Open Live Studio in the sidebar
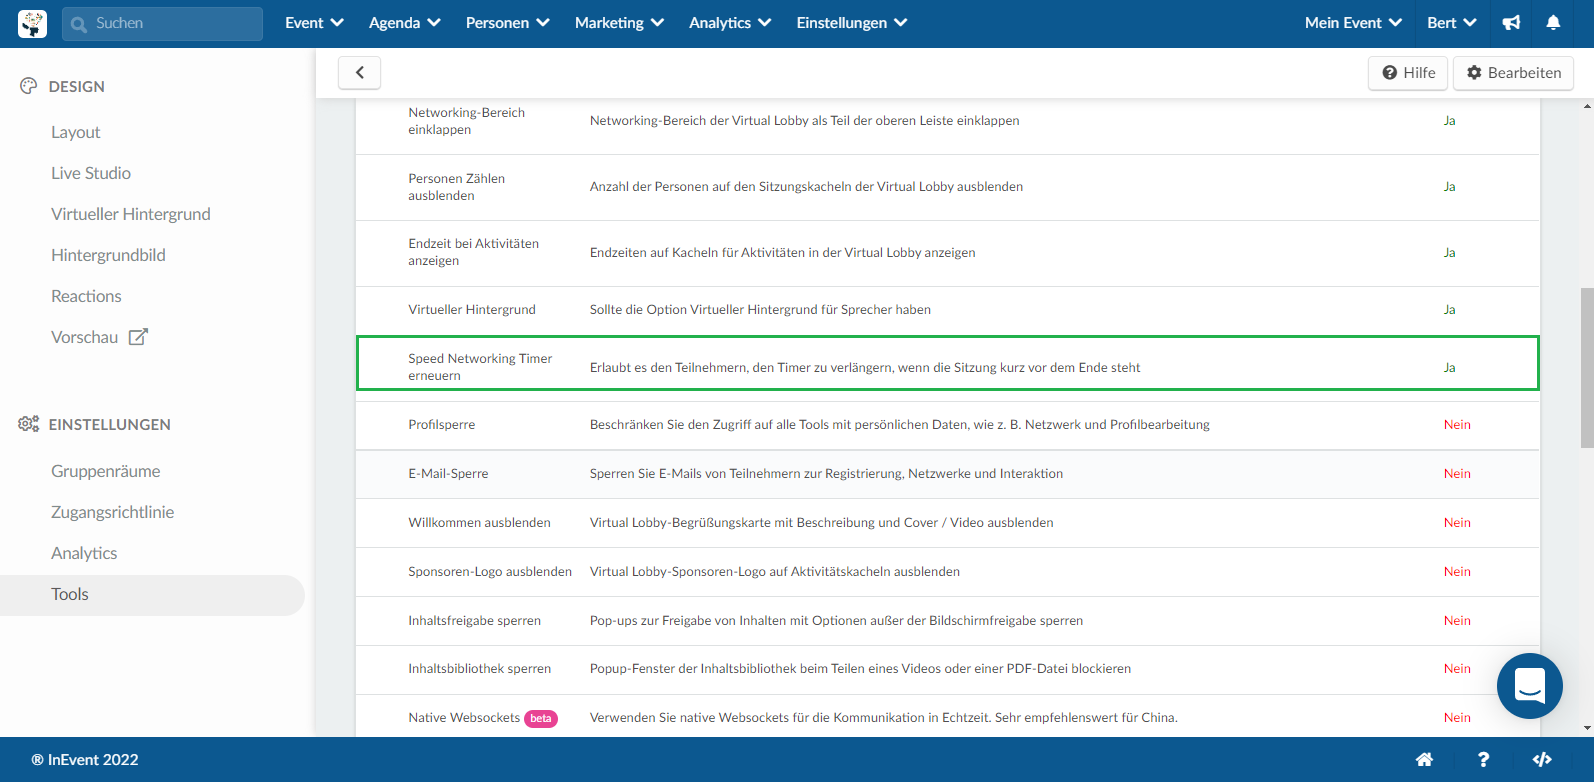The width and height of the screenshot is (1594, 782). tap(91, 173)
